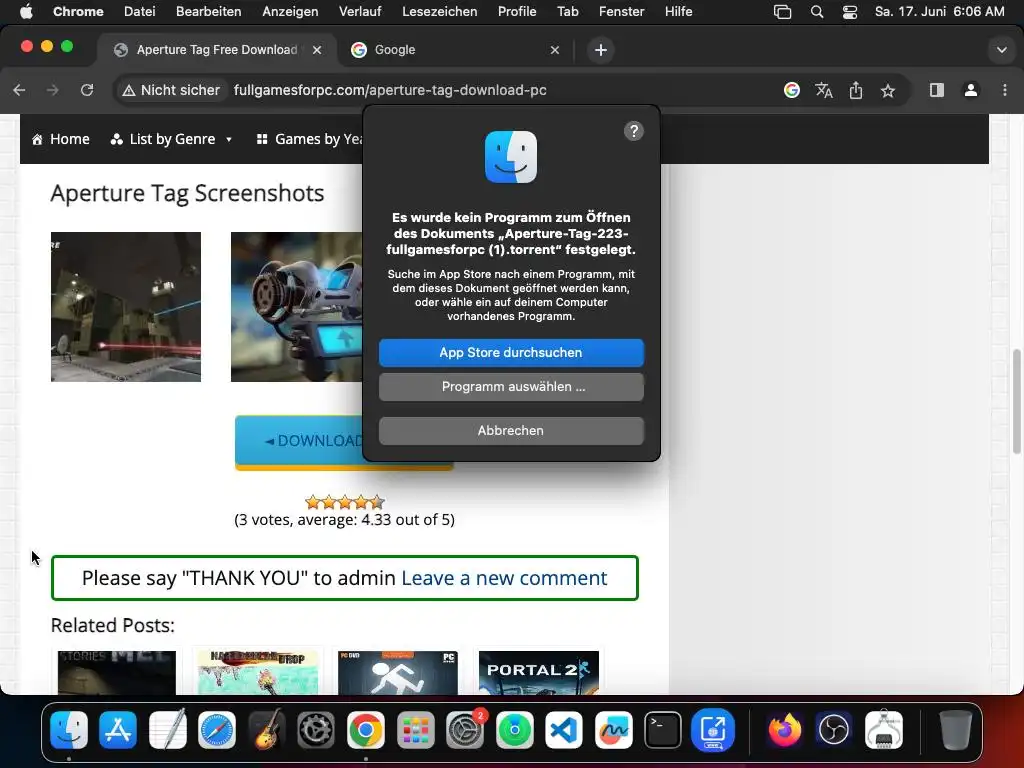Open System Settings with badge in Dock
This screenshot has width=1024, height=768.
(465, 729)
